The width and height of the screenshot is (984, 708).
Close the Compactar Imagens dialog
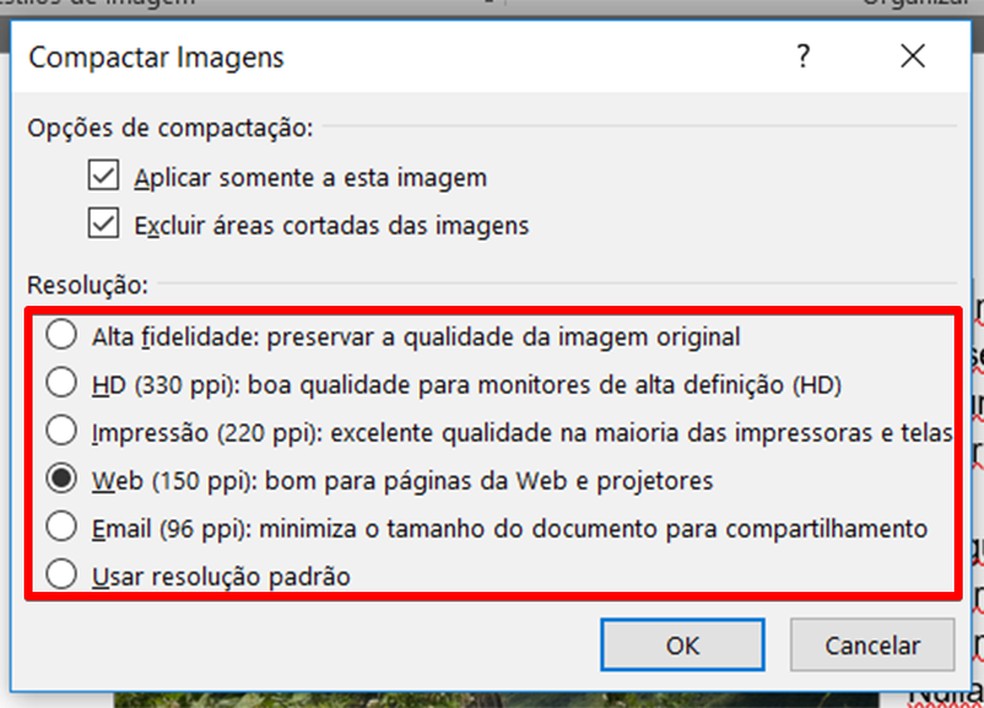tap(912, 57)
